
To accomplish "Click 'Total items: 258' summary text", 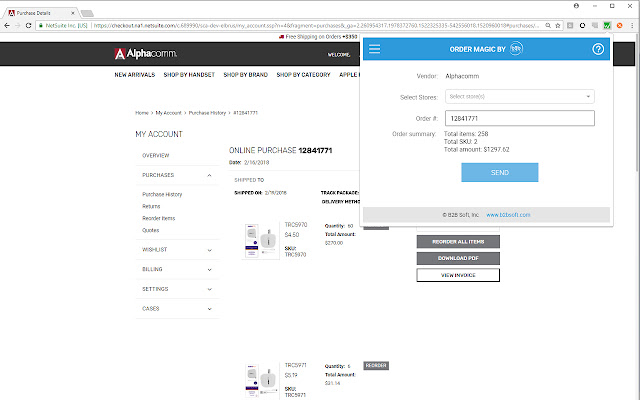I will [x=466, y=134].
